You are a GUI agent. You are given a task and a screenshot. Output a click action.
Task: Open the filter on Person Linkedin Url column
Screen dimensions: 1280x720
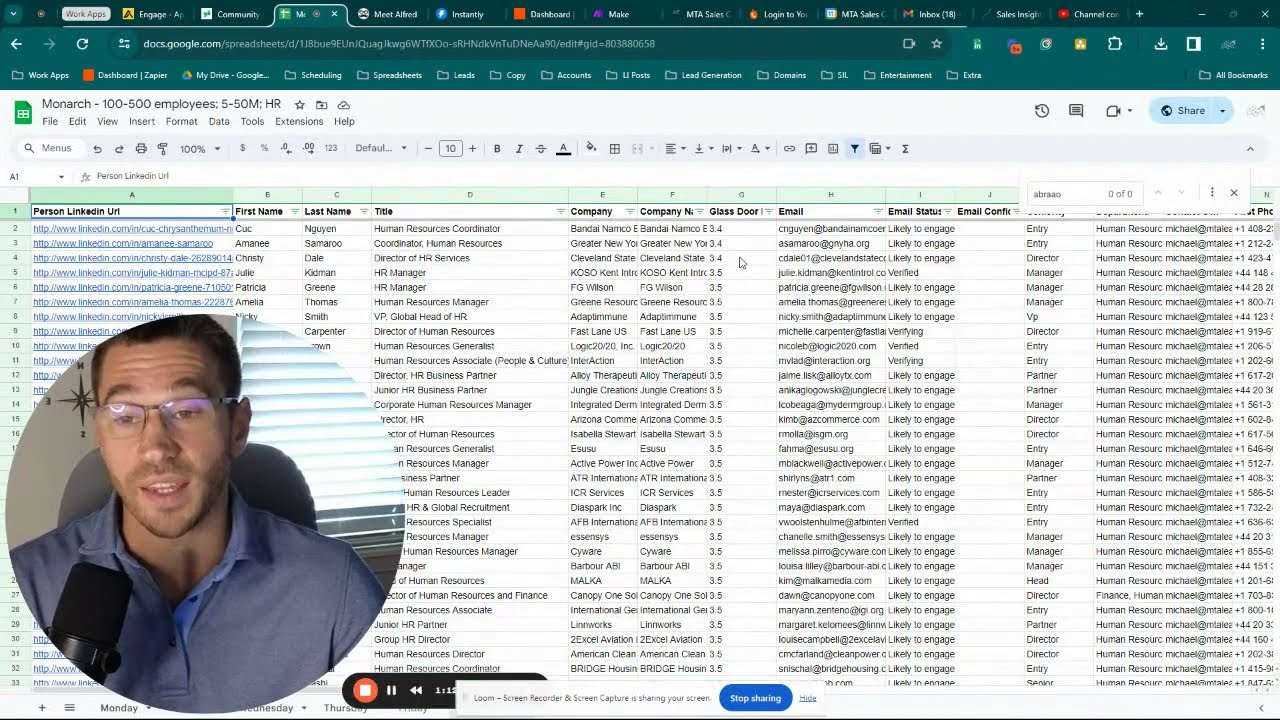click(x=225, y=212)
